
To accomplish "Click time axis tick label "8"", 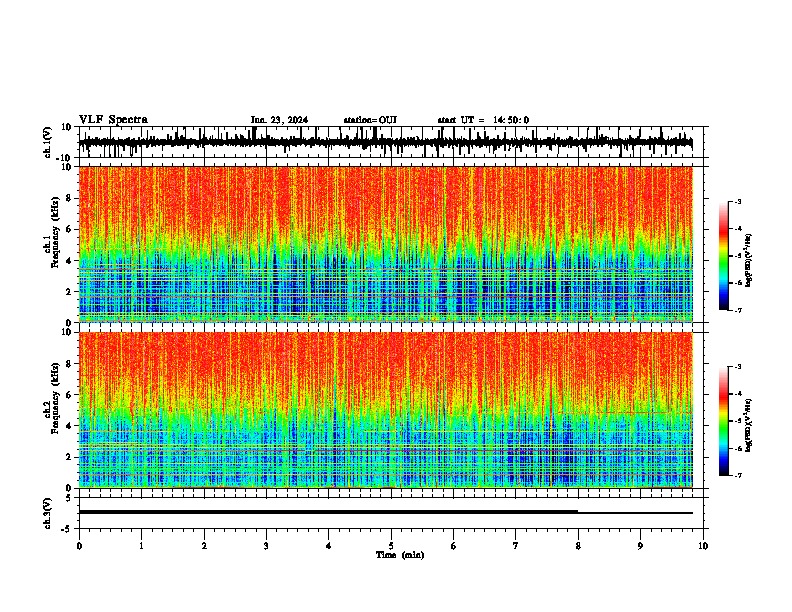I will point(578,546).
